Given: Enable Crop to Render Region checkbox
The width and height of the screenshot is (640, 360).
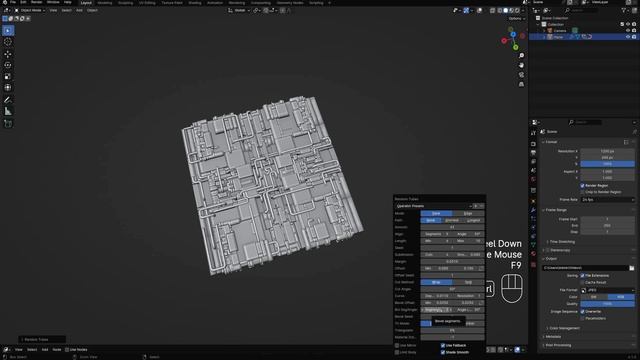Looking at the screenshot, I should pos(582,192).
